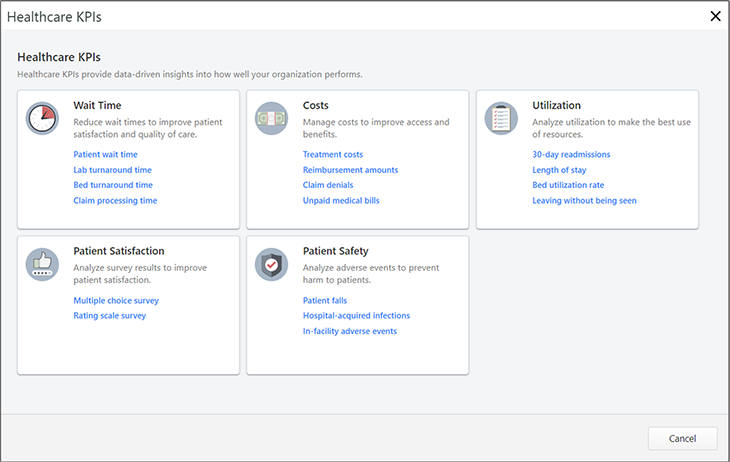Choose Claim processing time link
Screen dimensions: 730x462
pyautogui.click(x=115, y=200)
